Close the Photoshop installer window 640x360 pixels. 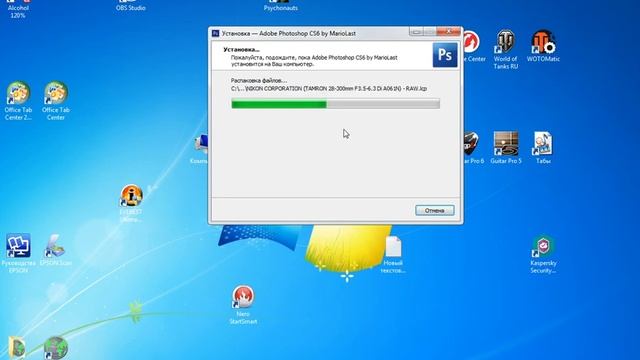448,31
